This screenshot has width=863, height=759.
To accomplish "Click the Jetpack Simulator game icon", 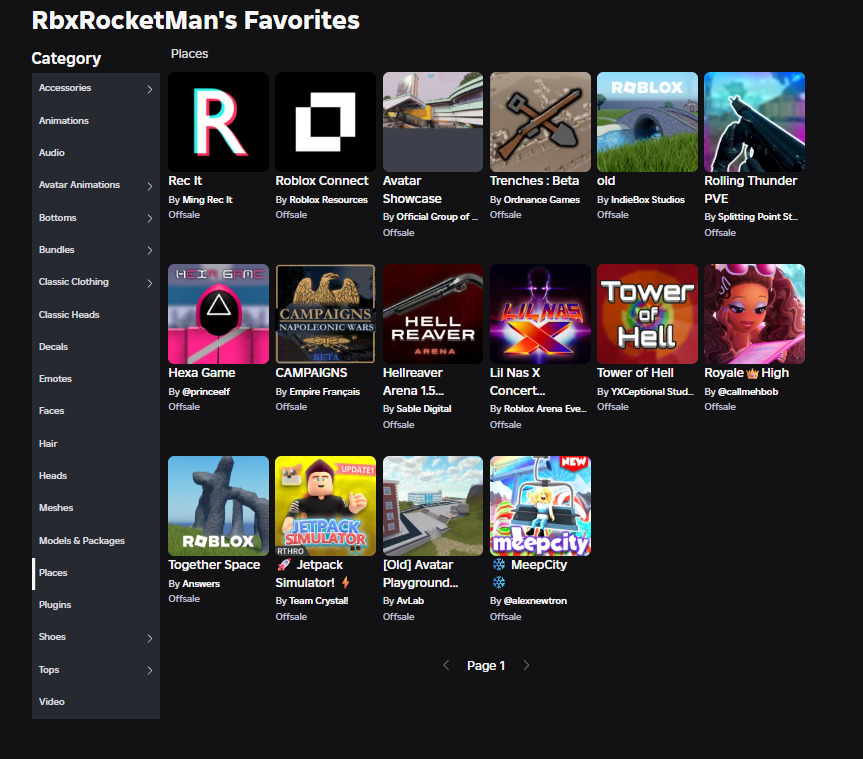I will [x=325, y=506].
